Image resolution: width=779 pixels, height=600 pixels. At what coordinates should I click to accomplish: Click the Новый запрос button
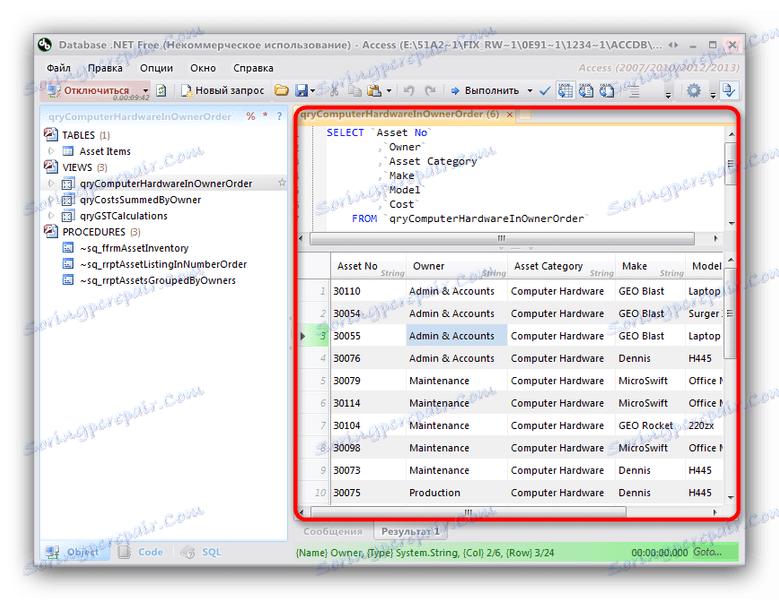(x=222, y=90)
